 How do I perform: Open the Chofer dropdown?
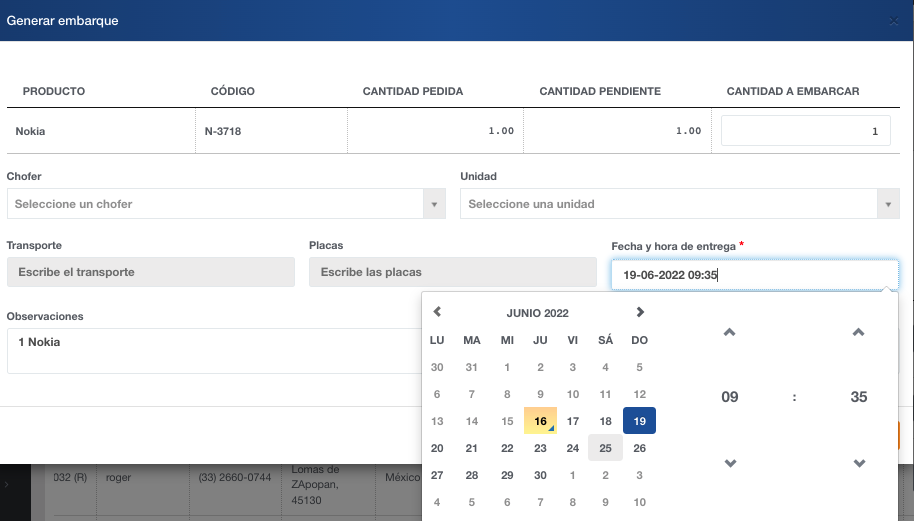coord(225,204)
